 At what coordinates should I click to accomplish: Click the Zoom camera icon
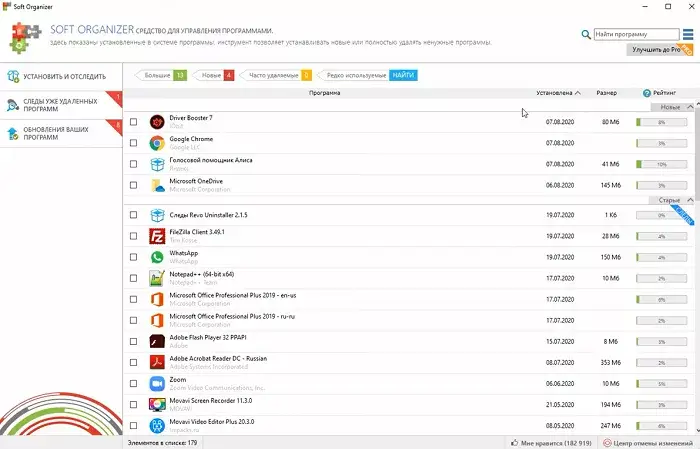157,383
